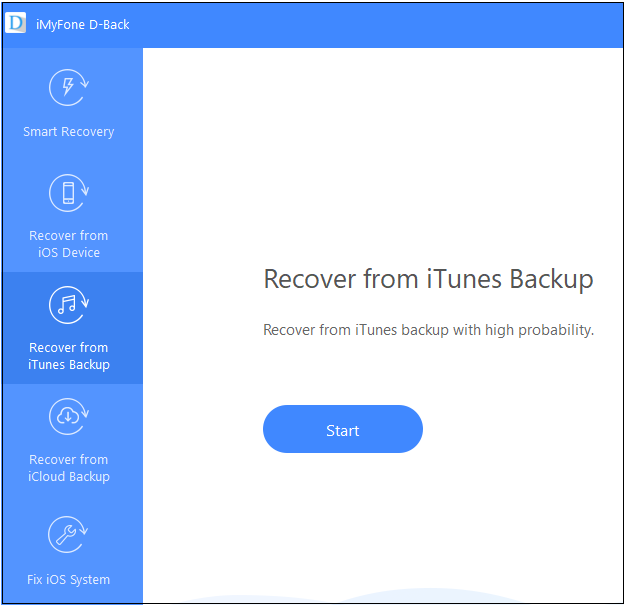Screen dimensions: 625x606
Task: Click the white space below the Start button
Action: [x=343, y=520]
